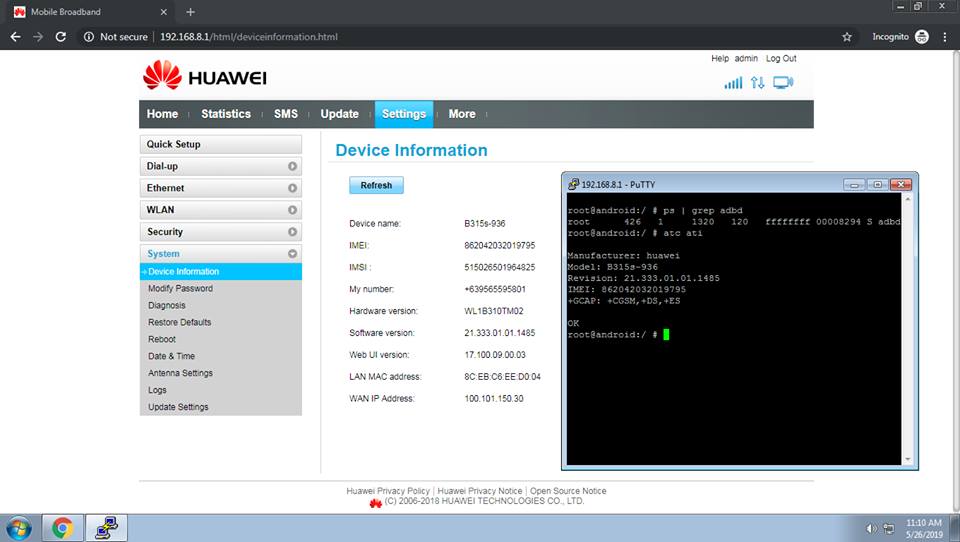Expand the Security menu section
This screenshot has height=542, width=960.
click(220, 232)
